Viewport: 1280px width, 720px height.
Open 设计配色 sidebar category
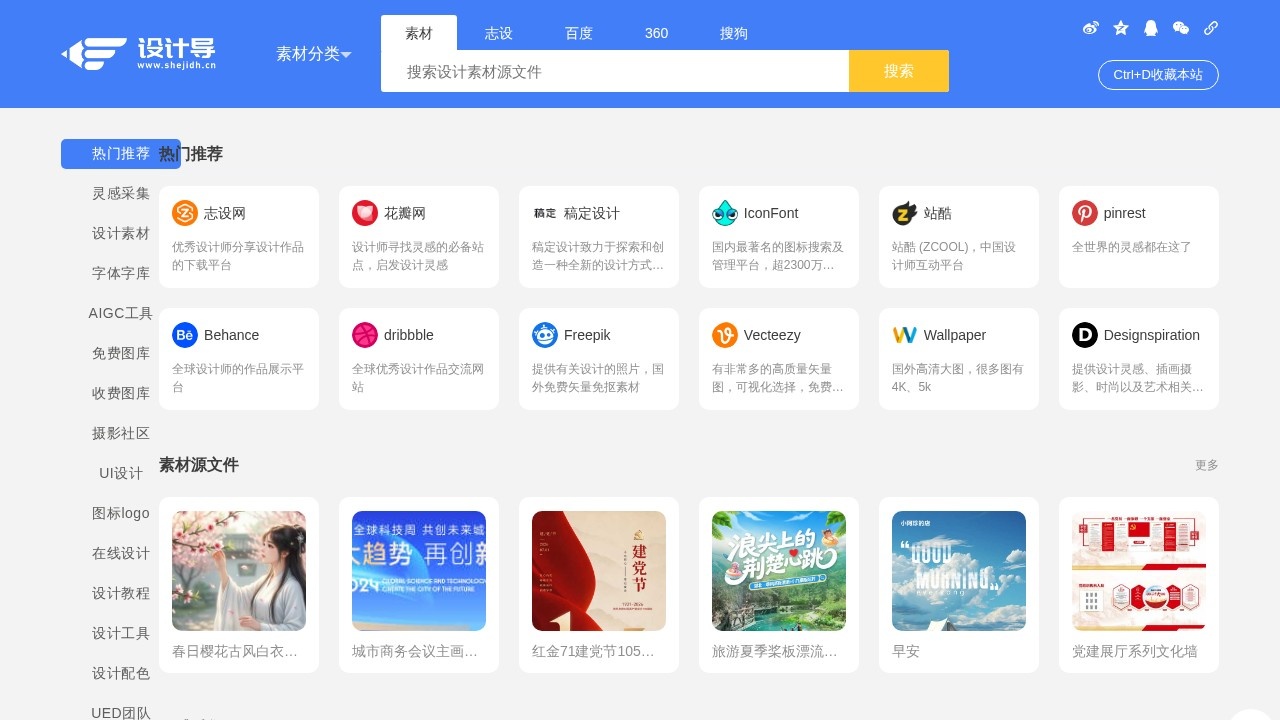coord(121,673)
